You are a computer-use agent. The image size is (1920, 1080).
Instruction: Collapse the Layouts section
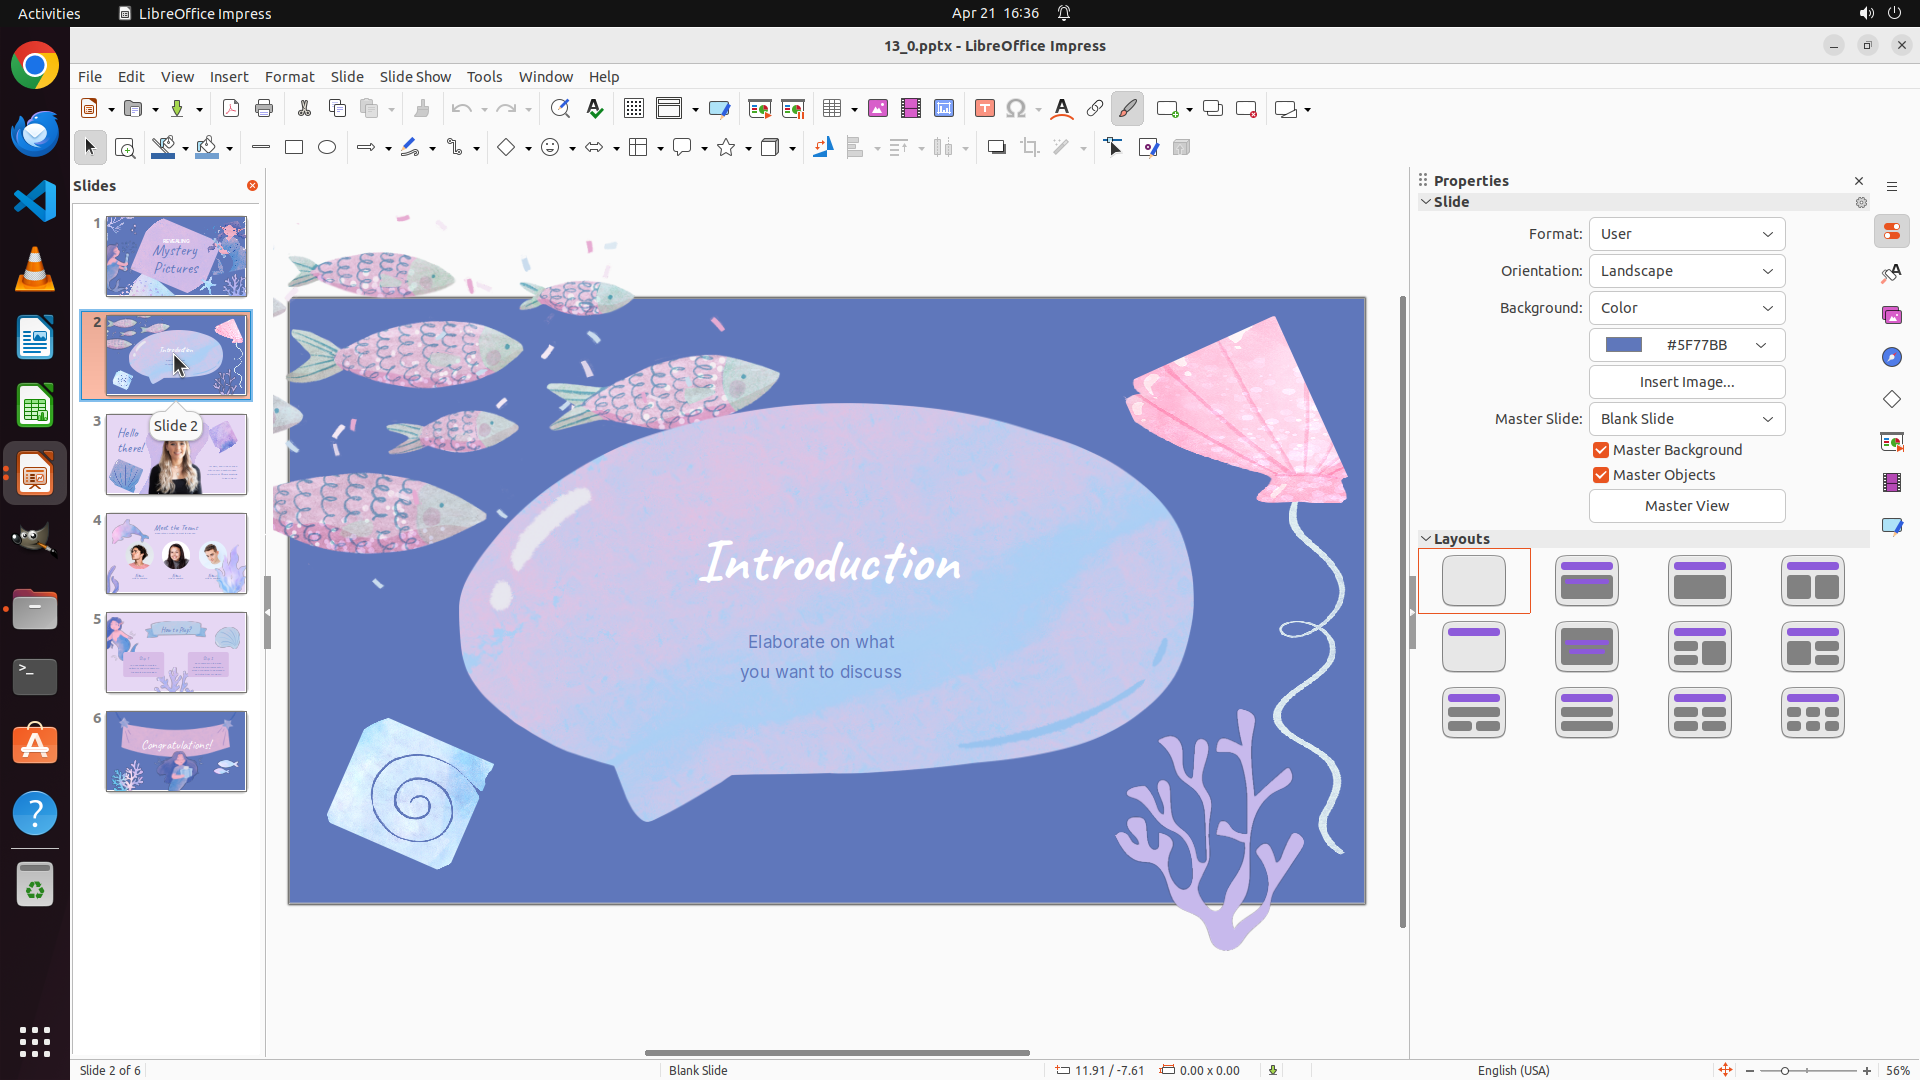tap(1426, 539)
